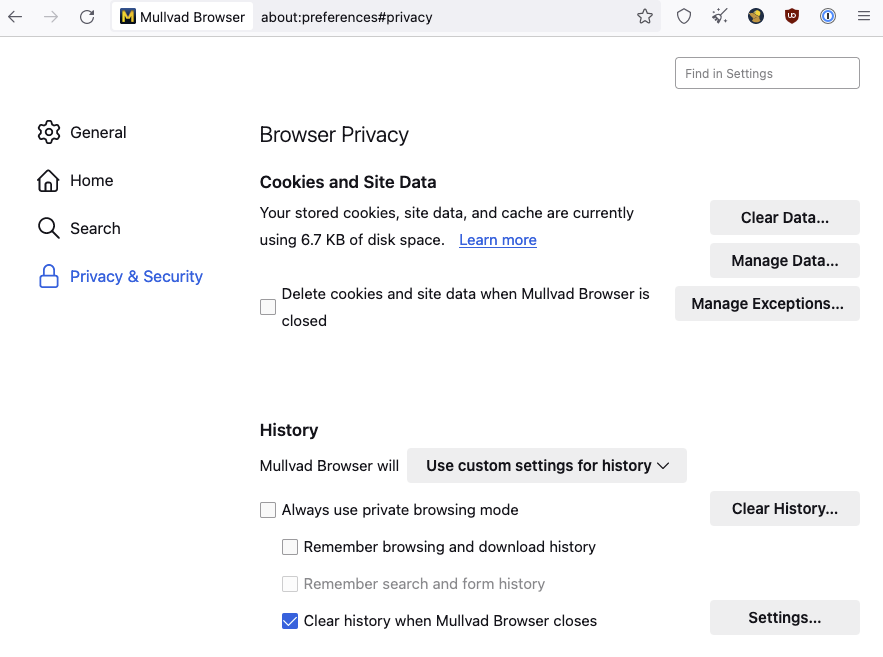Image resolution: width=883 pixels, height=657 pixels.
Task: Click the bookmark star icon
Action: click(645, 16)
